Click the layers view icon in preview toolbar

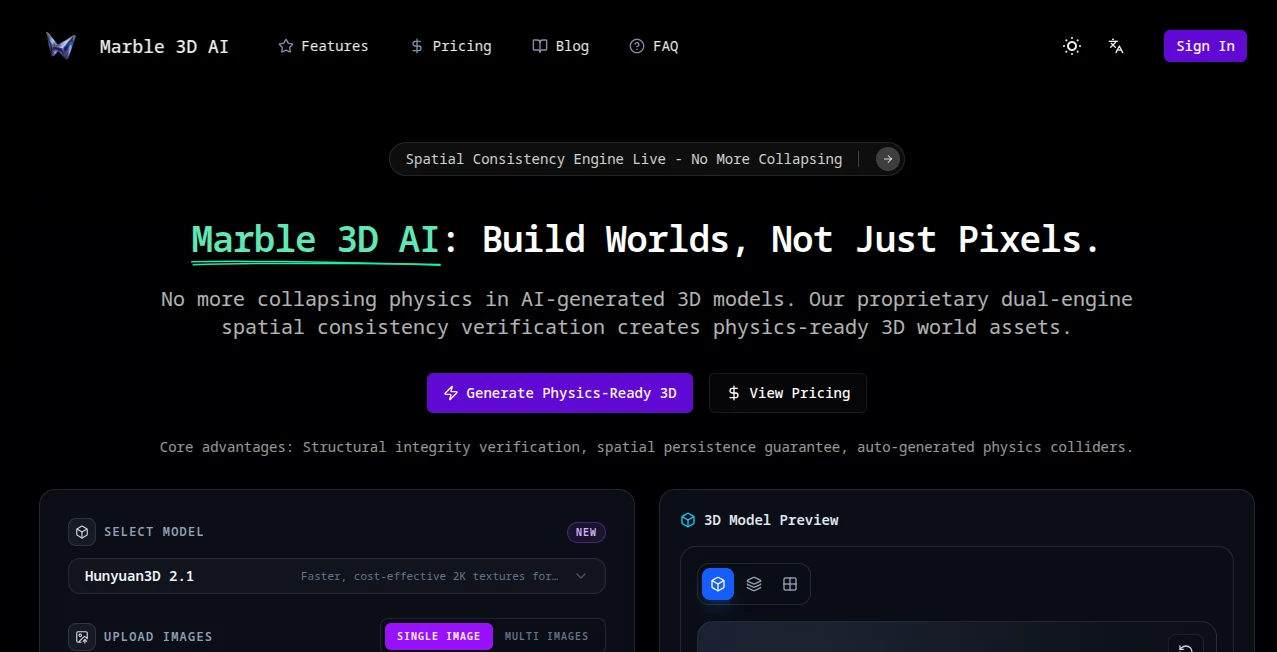pyautogui.click(x=753, y=584)
